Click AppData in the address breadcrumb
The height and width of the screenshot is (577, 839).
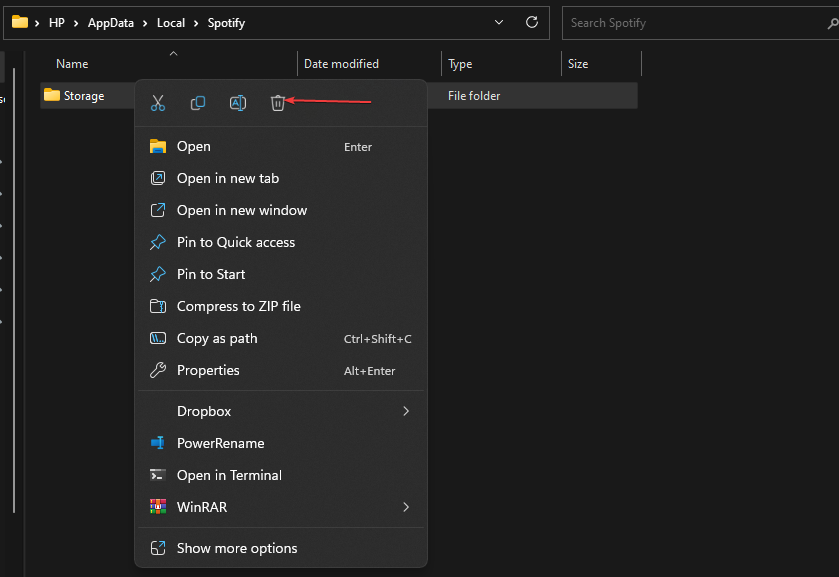coord(111,23)
